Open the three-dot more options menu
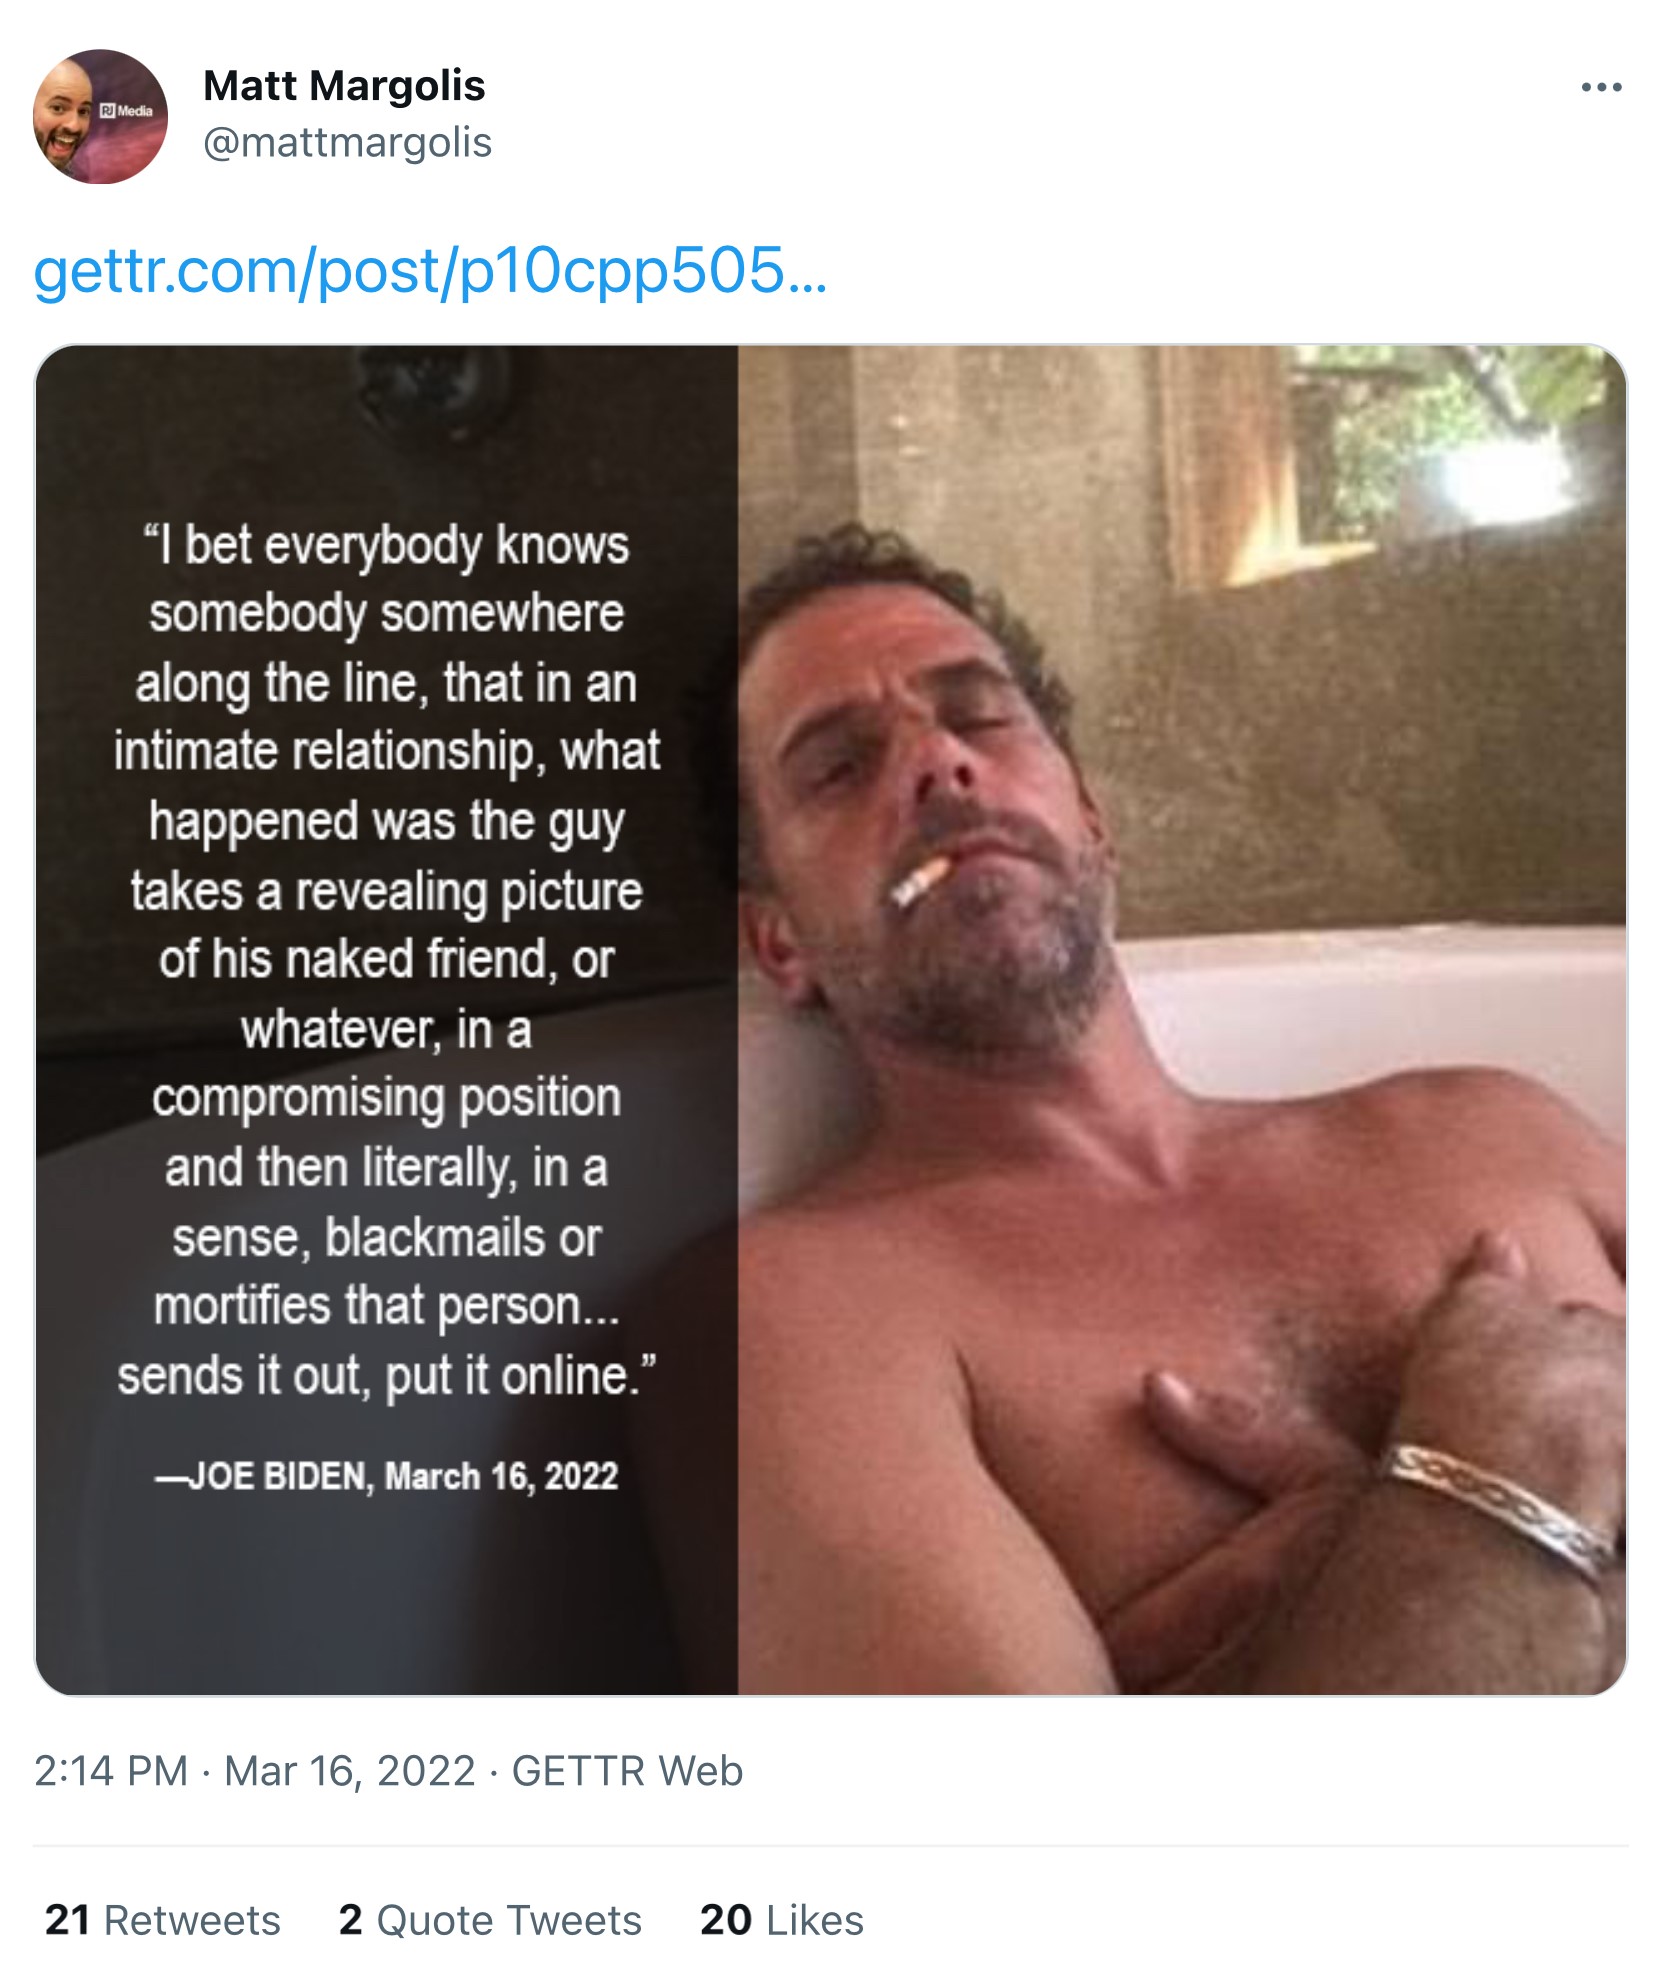This screenshot has width=1662, height=1987. 1600,88
